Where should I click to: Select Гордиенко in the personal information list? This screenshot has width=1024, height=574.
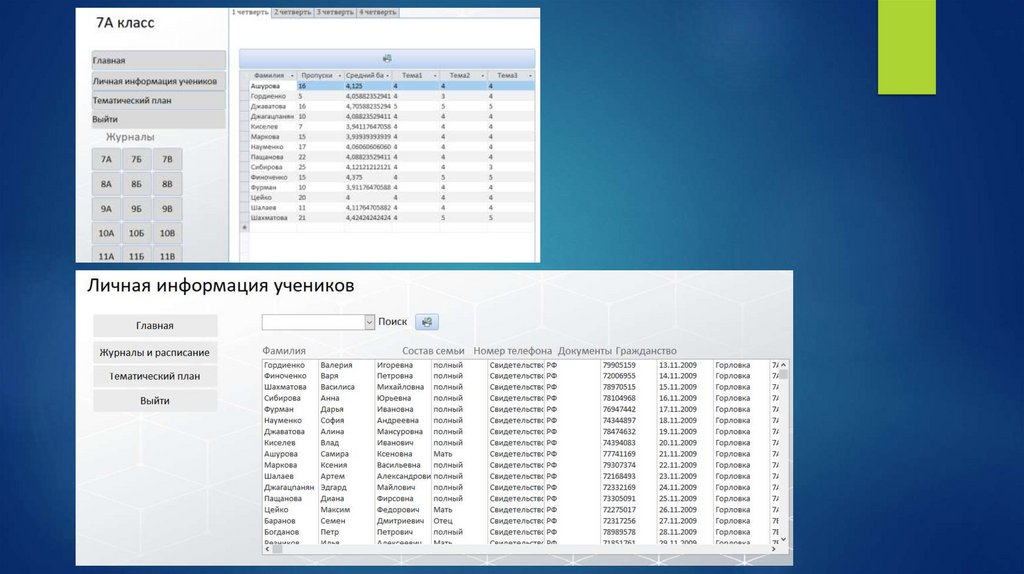coord(285,365)
